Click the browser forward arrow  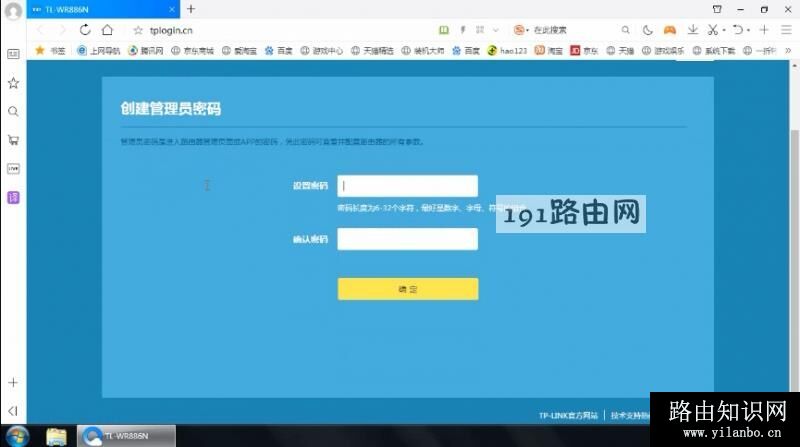click(62, 30)
